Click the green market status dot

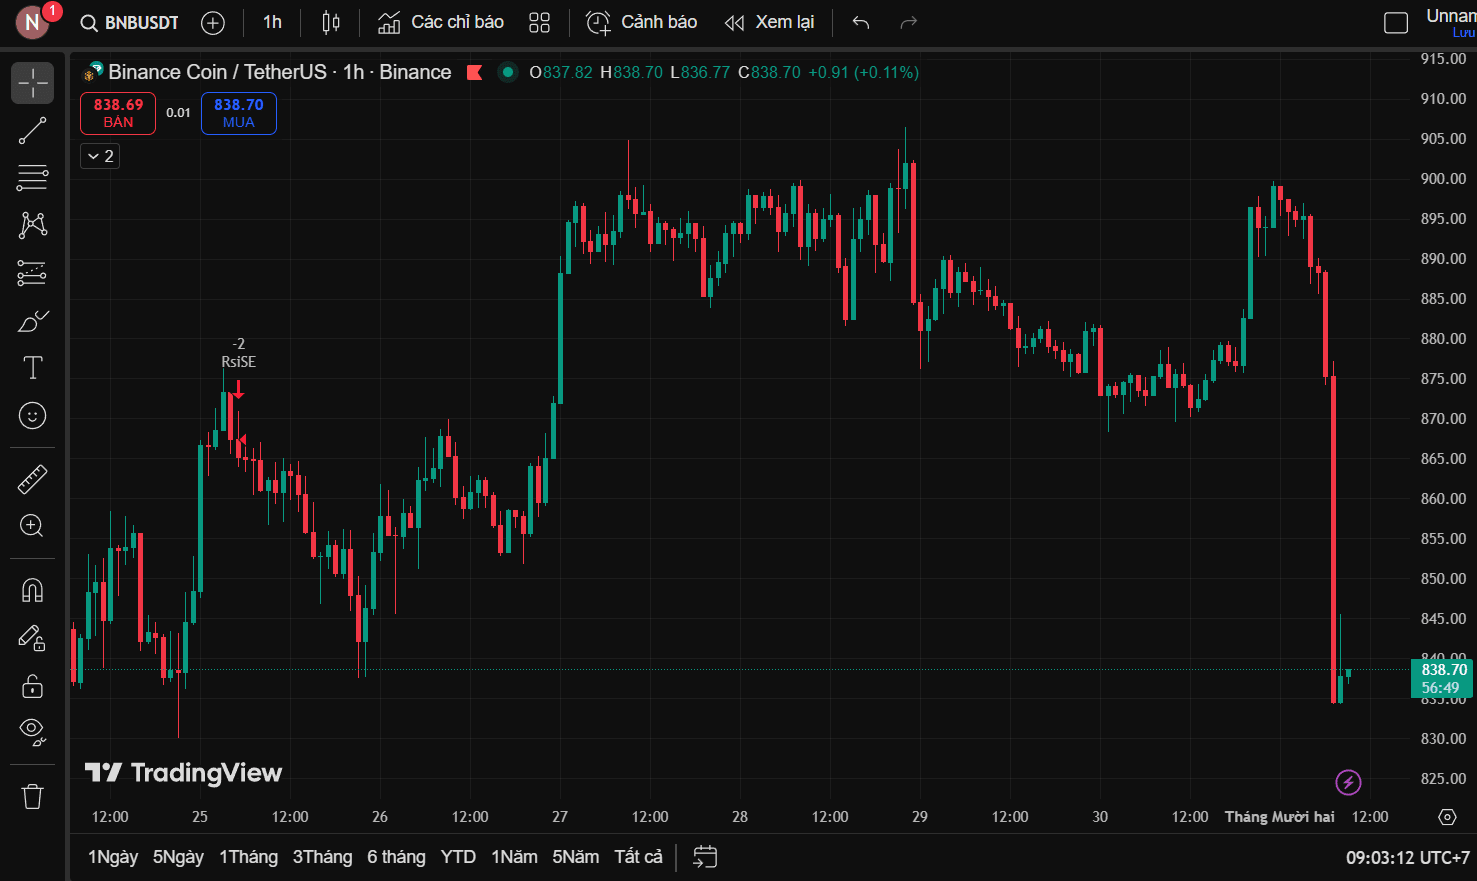point(508,72)
